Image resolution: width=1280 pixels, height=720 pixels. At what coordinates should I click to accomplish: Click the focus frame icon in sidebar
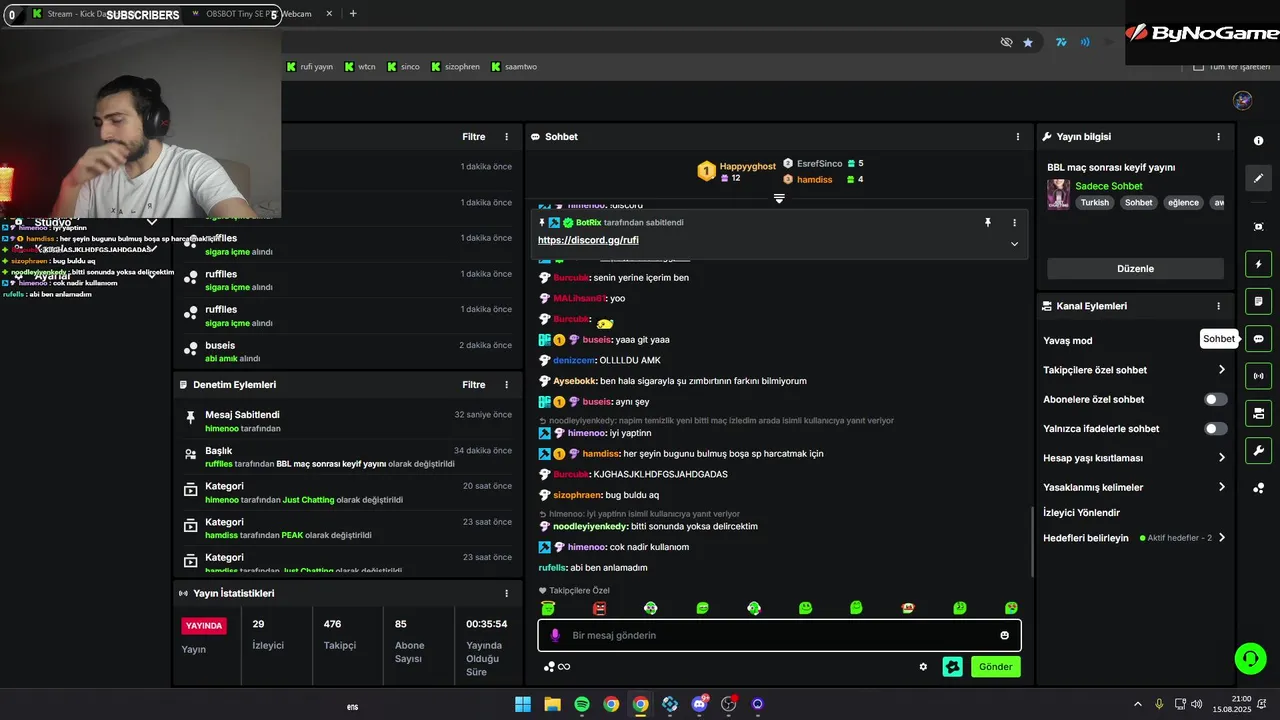pyautogui.click(x=1258, y=227)
